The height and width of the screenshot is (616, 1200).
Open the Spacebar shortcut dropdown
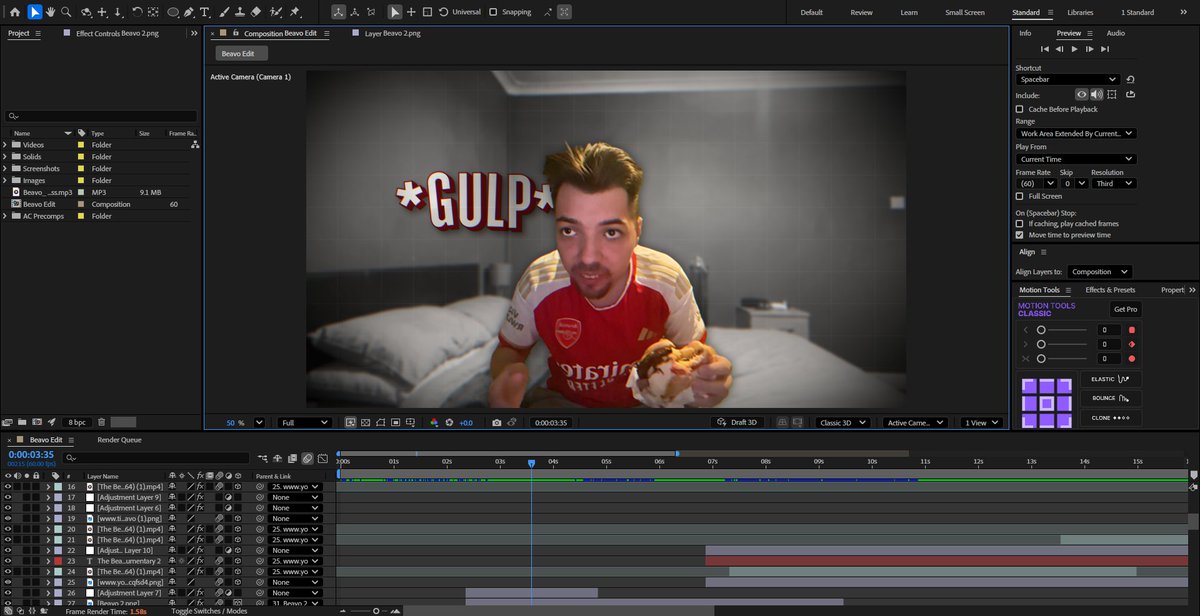click(x=1068, y=79)
